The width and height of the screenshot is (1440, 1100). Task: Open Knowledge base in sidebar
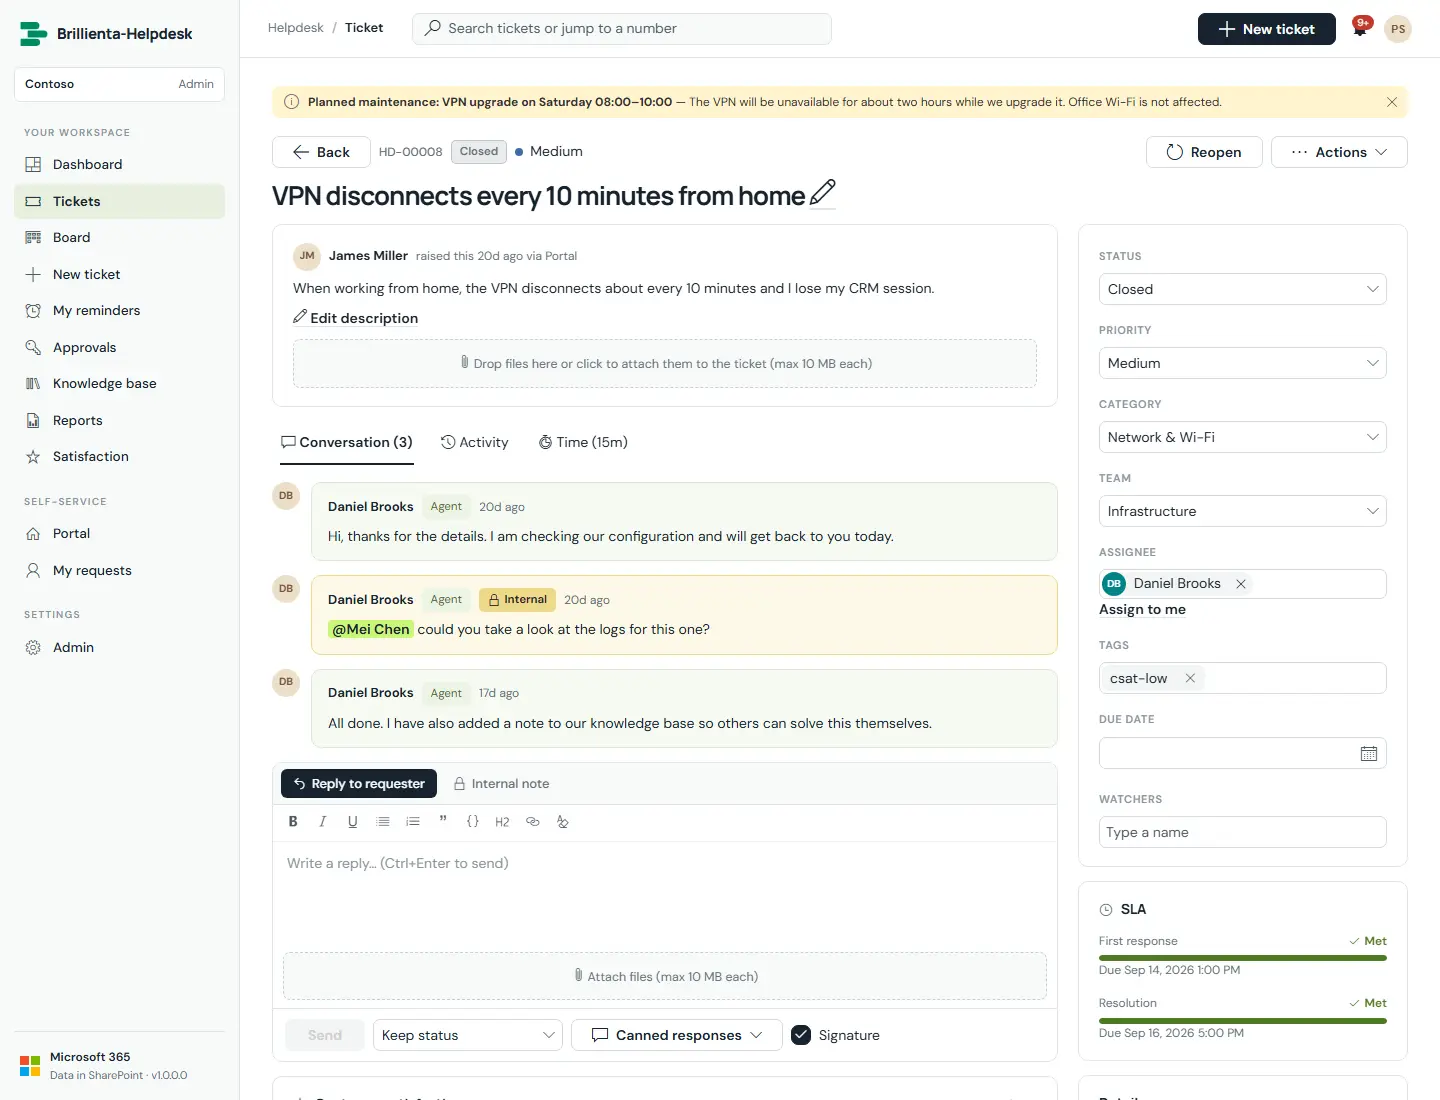tap(119, 384)
